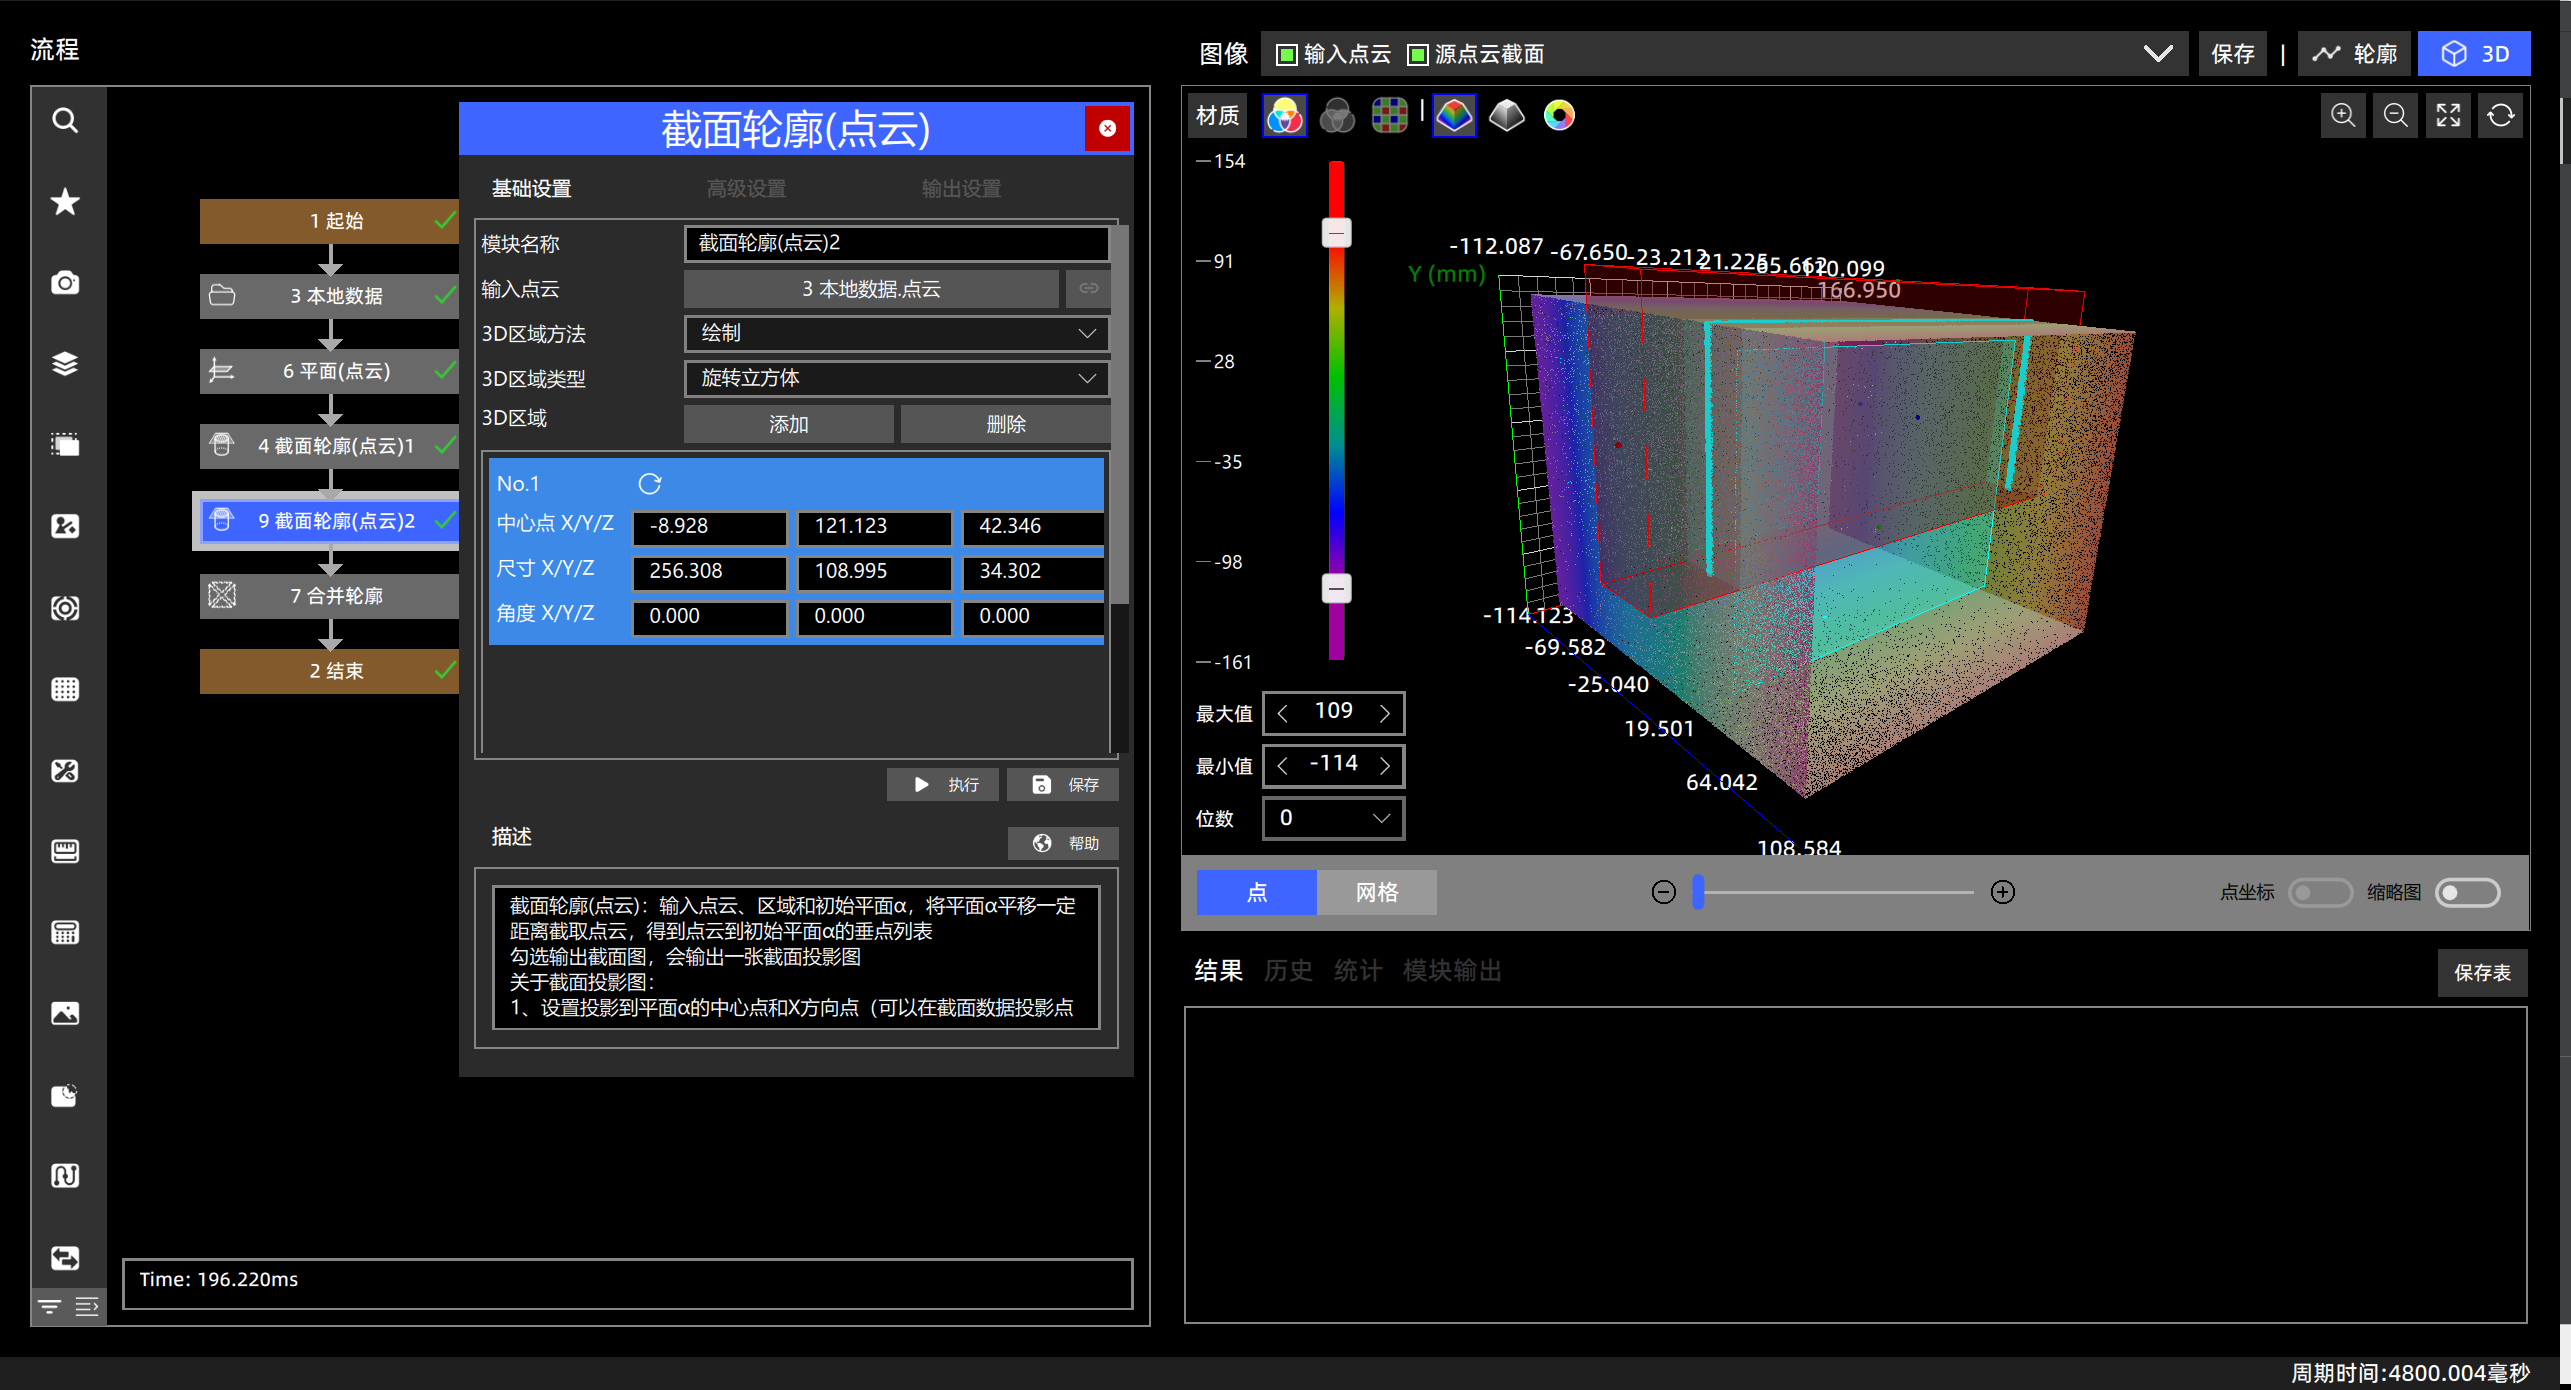Screen dimensions: 2571x1390
Task: Click the filter icon at sidebar bottom
Action: click(x=49, y=1306)
